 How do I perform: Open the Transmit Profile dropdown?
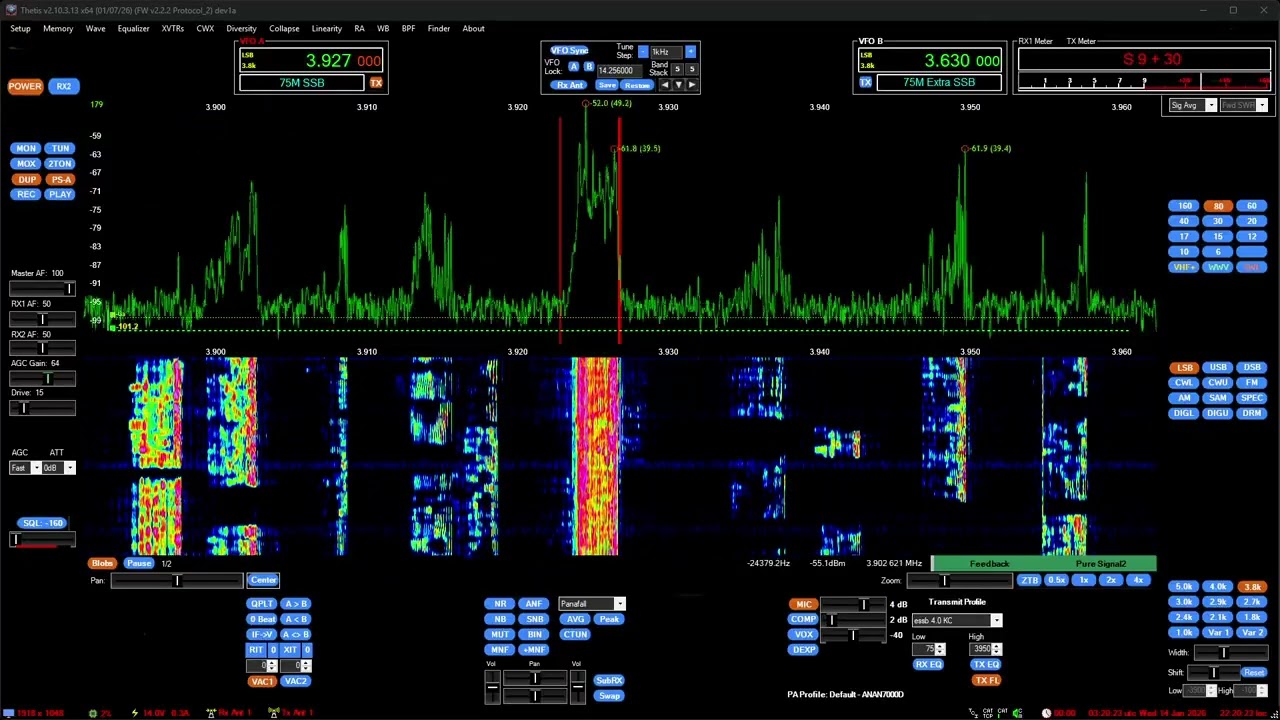tap(957, 620)
